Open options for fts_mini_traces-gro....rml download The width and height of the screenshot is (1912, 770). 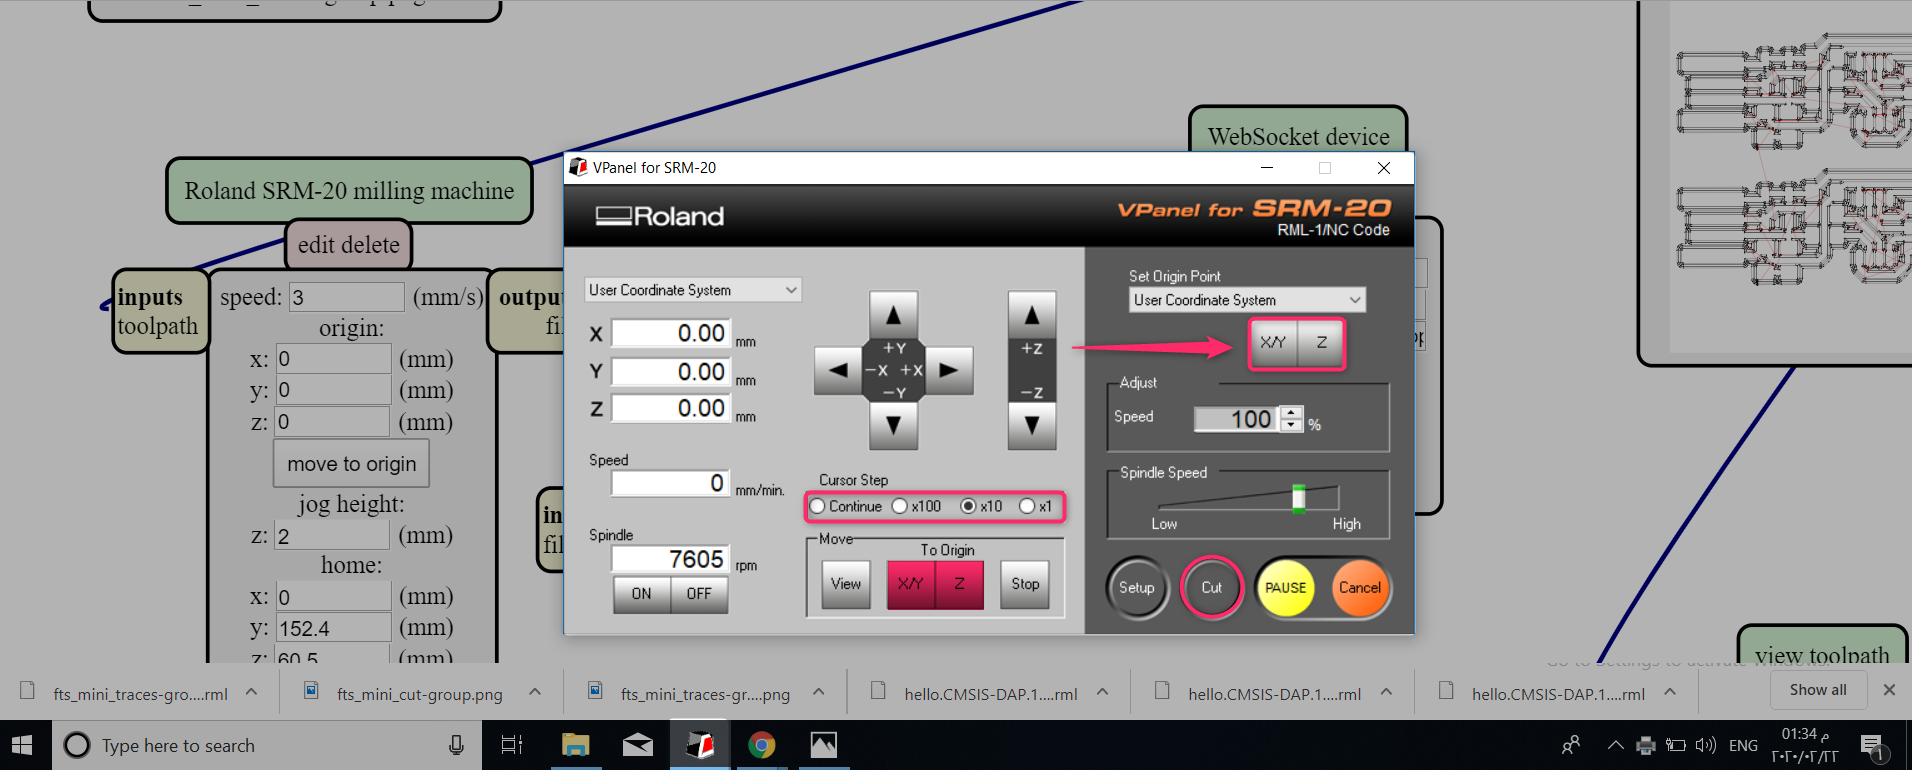tap(252, 693)
